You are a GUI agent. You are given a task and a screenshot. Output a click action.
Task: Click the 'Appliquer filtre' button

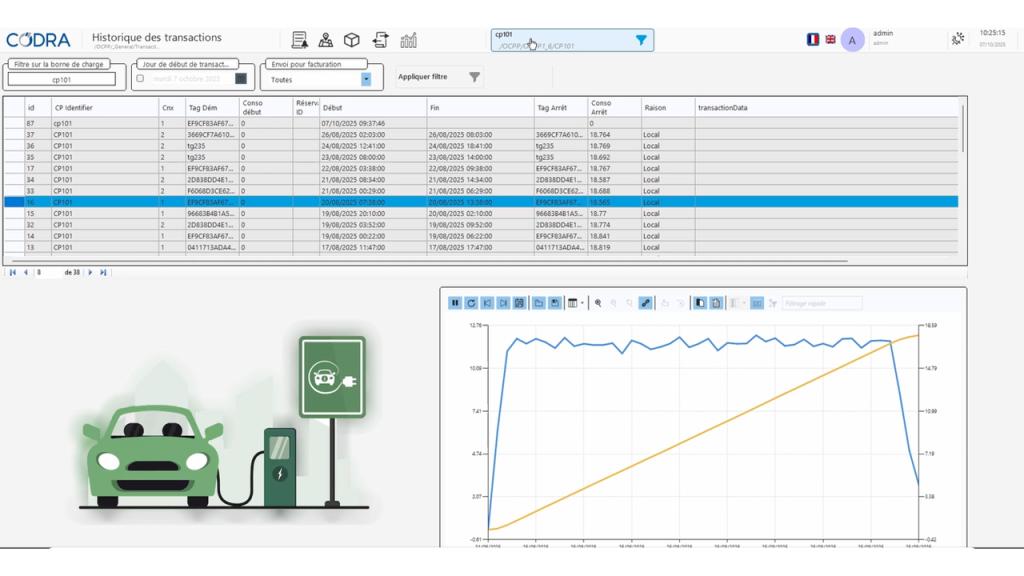pos(439,77)
